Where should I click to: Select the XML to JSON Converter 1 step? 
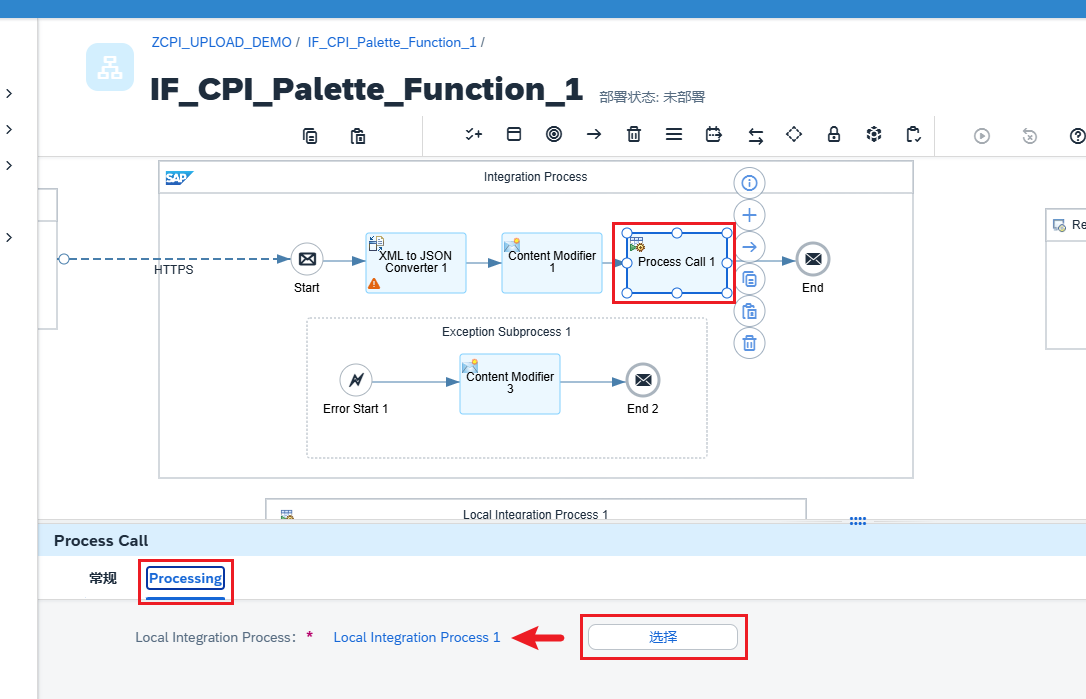coord(416,263)
